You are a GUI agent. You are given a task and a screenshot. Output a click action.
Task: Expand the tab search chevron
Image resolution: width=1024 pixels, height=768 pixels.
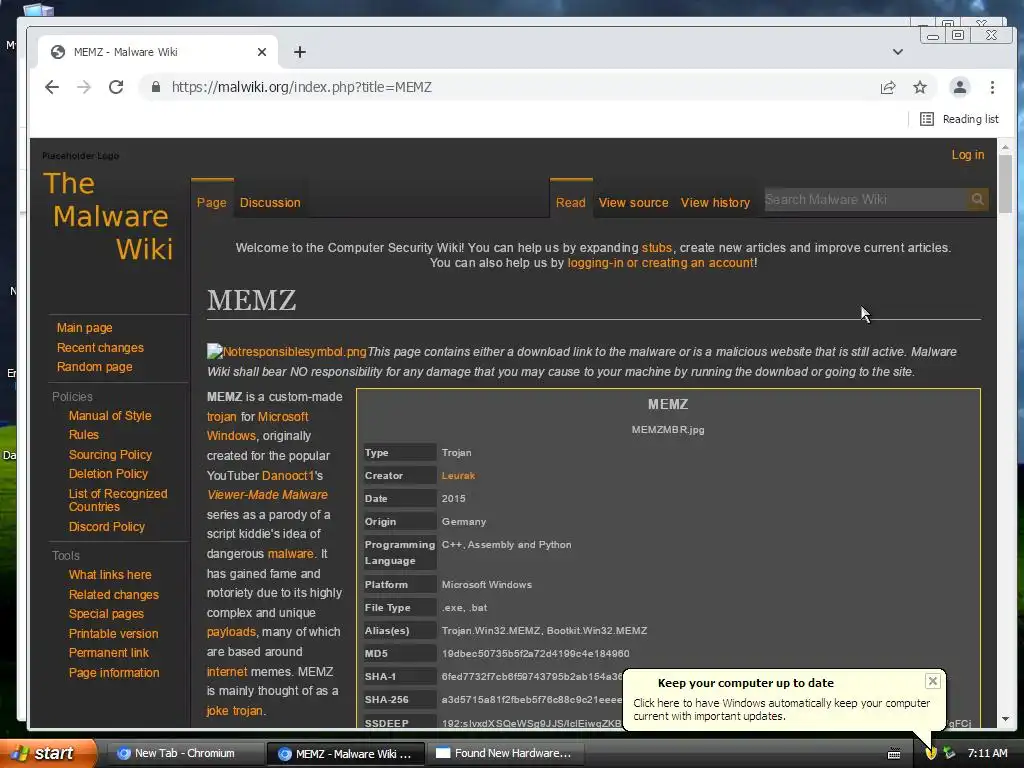pyautogui.click(x=898, y=52)
